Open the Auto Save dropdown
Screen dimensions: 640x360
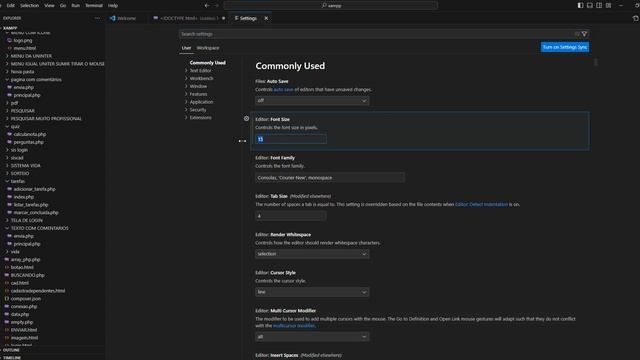(312, 100)
